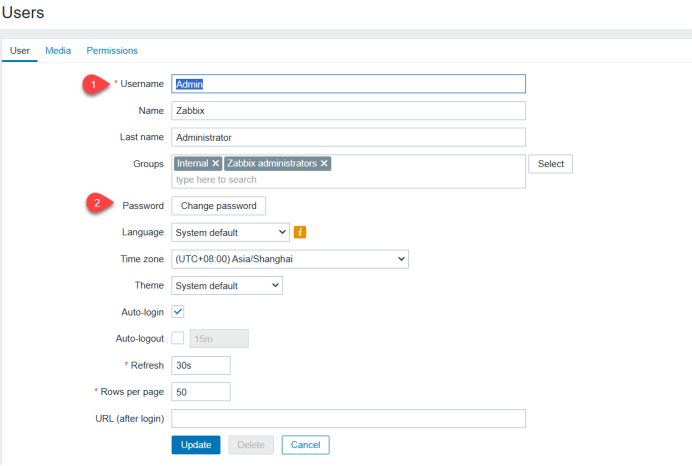Click the URL (after login) field

tap(348, 418)
